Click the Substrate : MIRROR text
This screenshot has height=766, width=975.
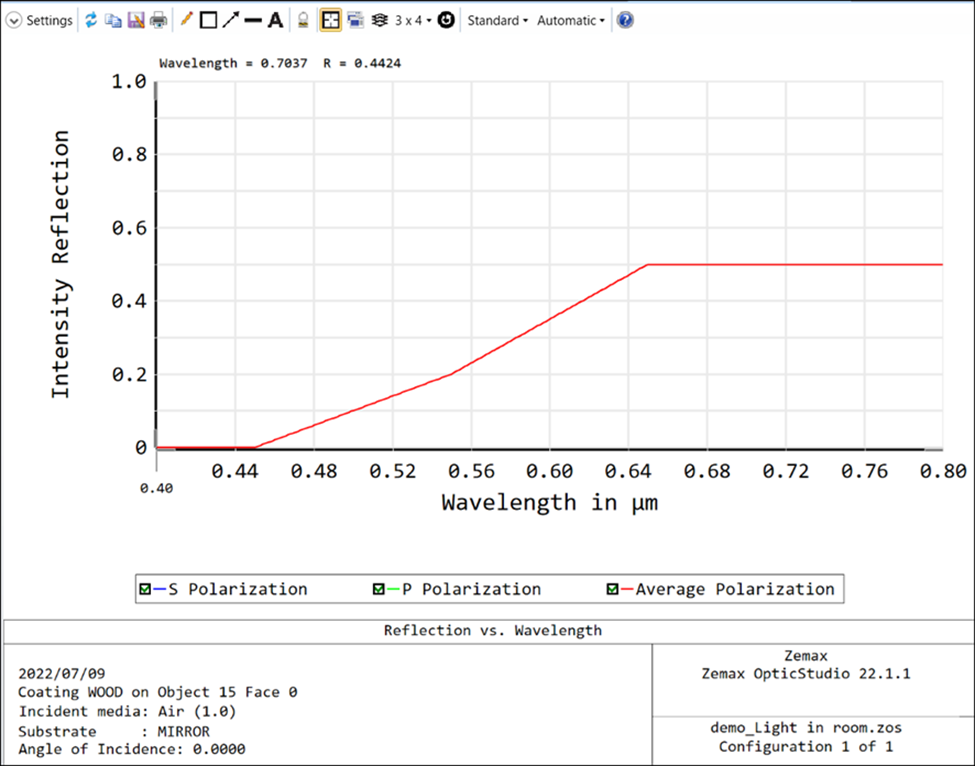pos(114,731)
